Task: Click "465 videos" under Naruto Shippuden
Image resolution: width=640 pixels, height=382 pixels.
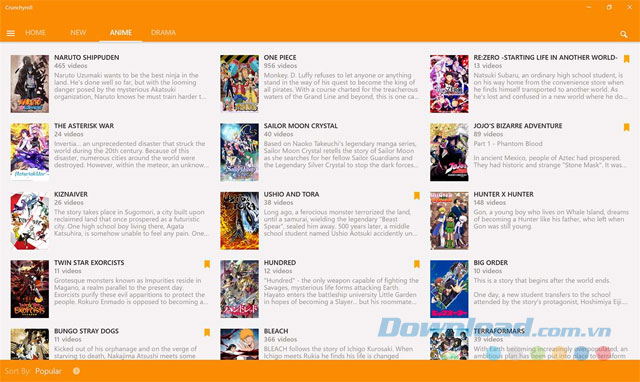Action: (71, 66)
